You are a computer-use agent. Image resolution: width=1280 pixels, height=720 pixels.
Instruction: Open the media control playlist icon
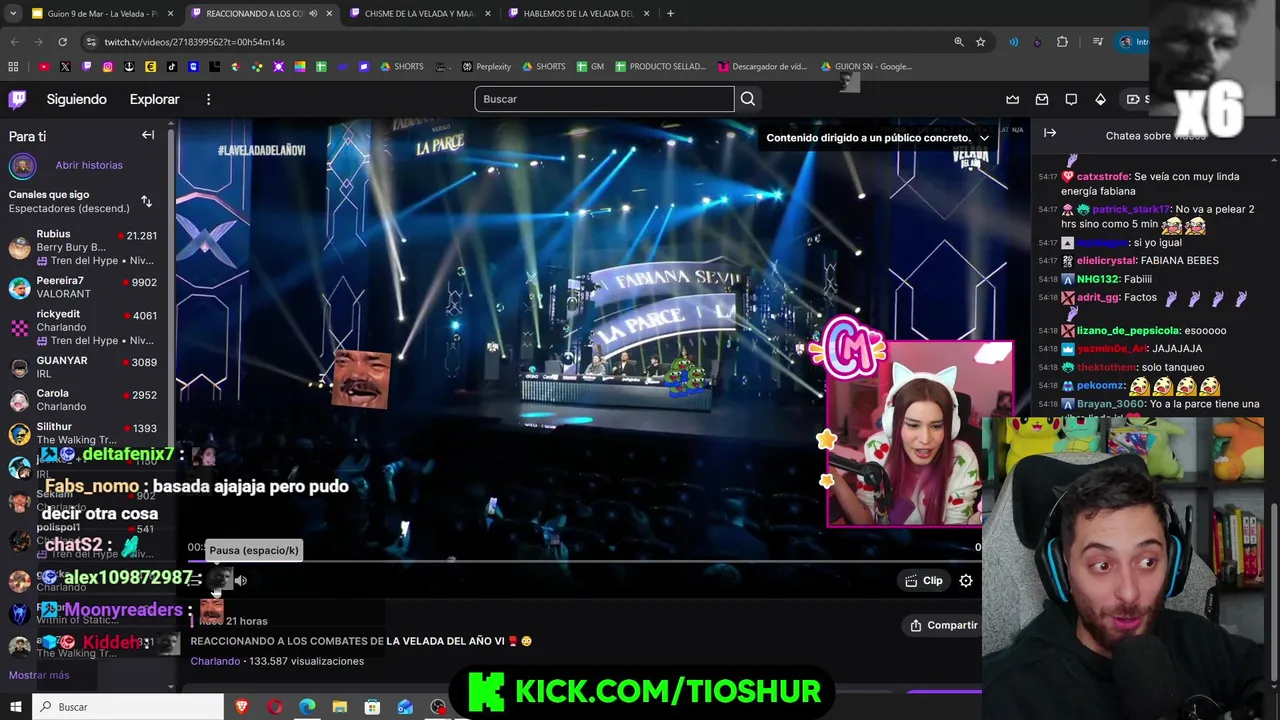tap(1098, 42)
